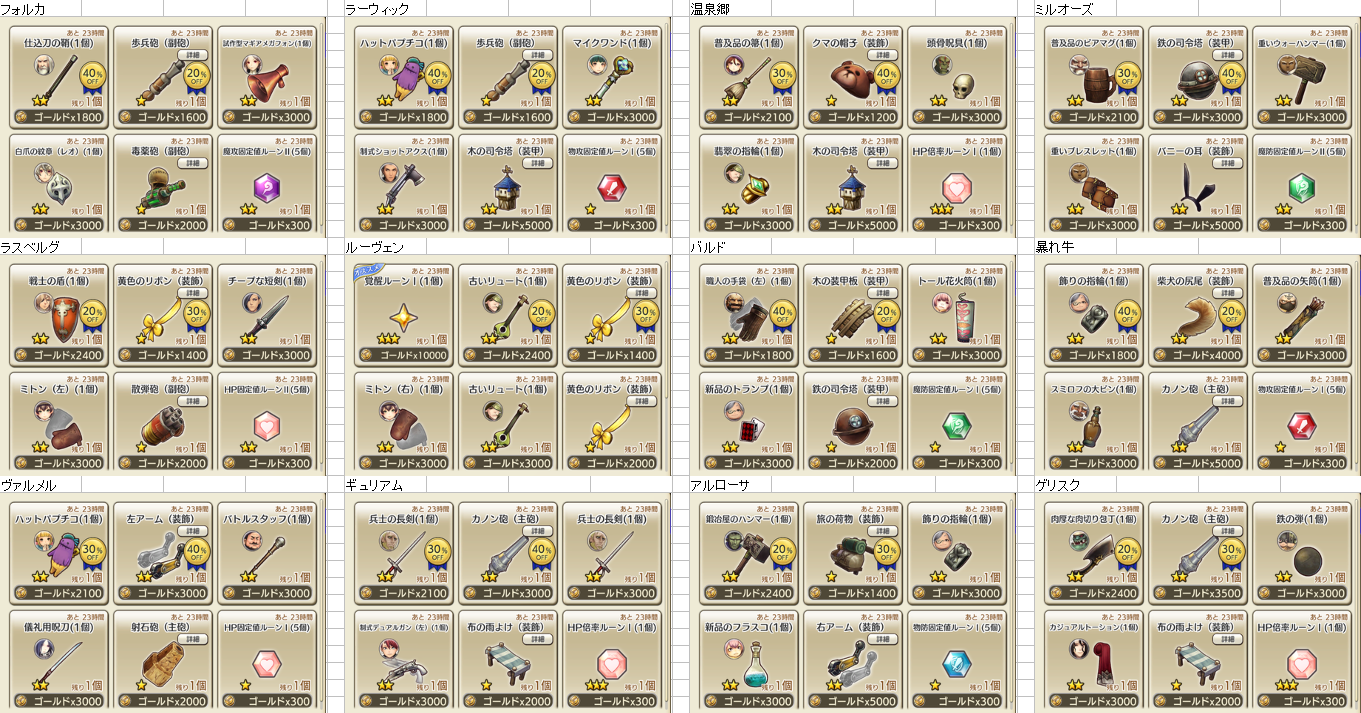This screenshot has height=713, width=1361.
Task: Click the ゴールドx10000 price bar
Action: [404, 354]
